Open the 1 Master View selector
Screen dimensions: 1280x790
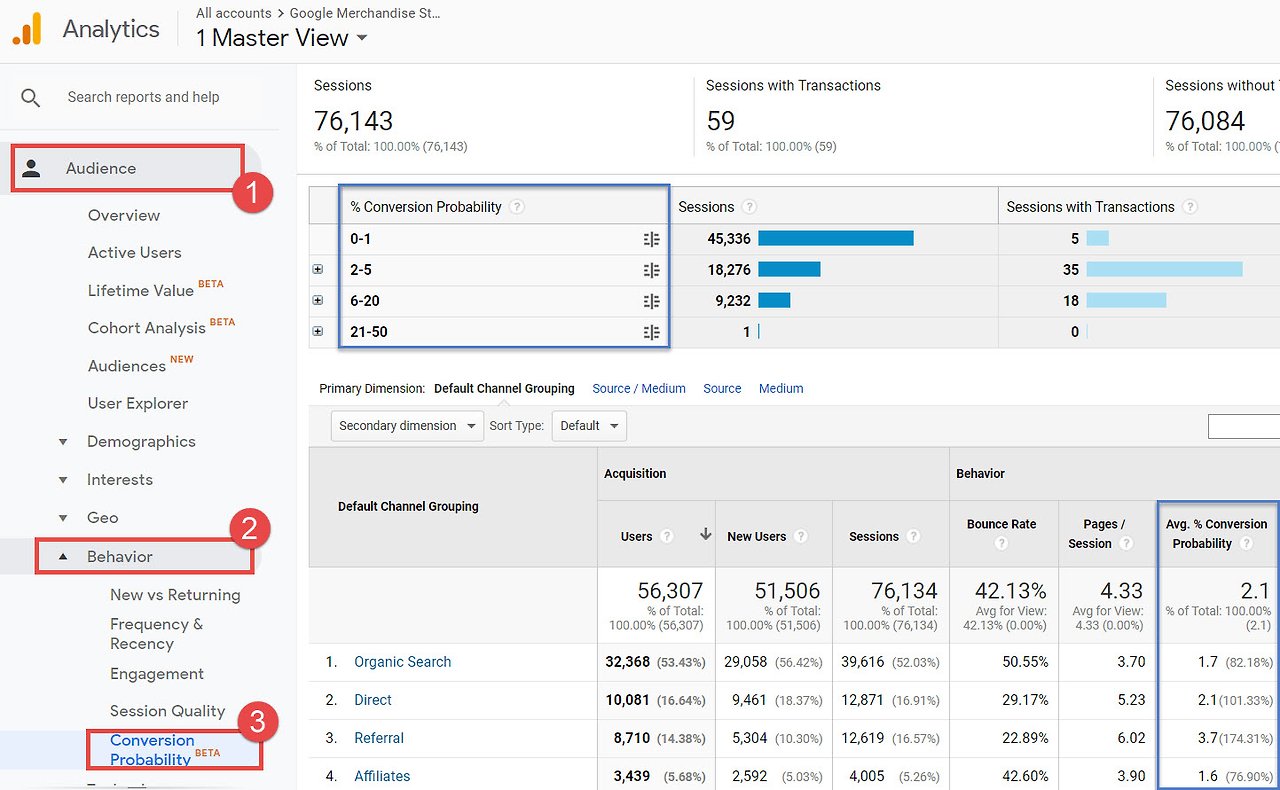pos(282,38)
